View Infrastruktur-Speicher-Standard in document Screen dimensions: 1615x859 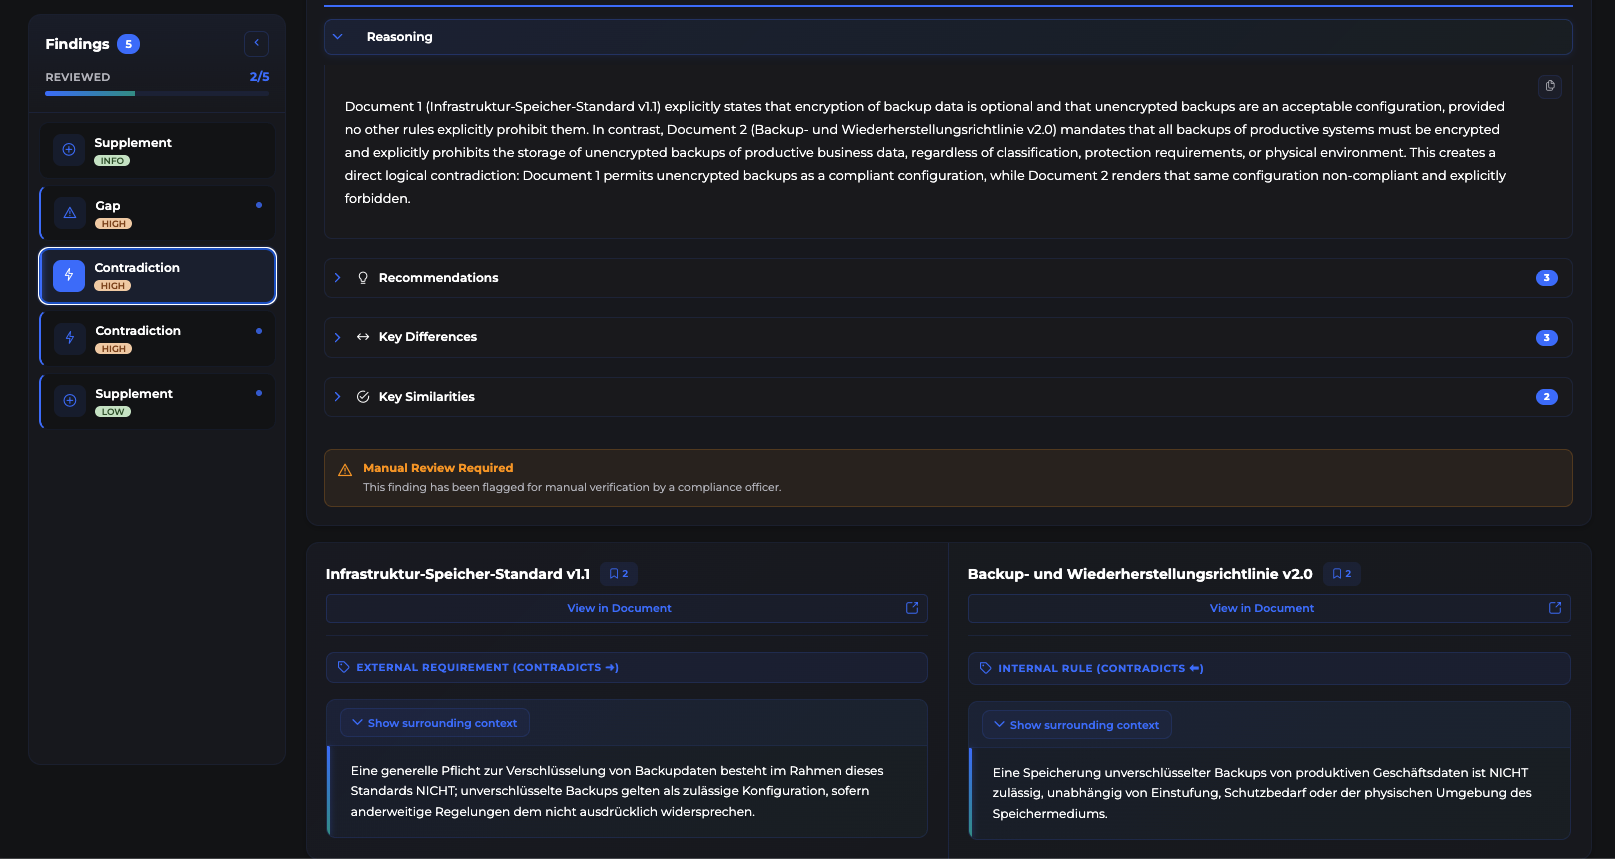[x=627, y=608]
